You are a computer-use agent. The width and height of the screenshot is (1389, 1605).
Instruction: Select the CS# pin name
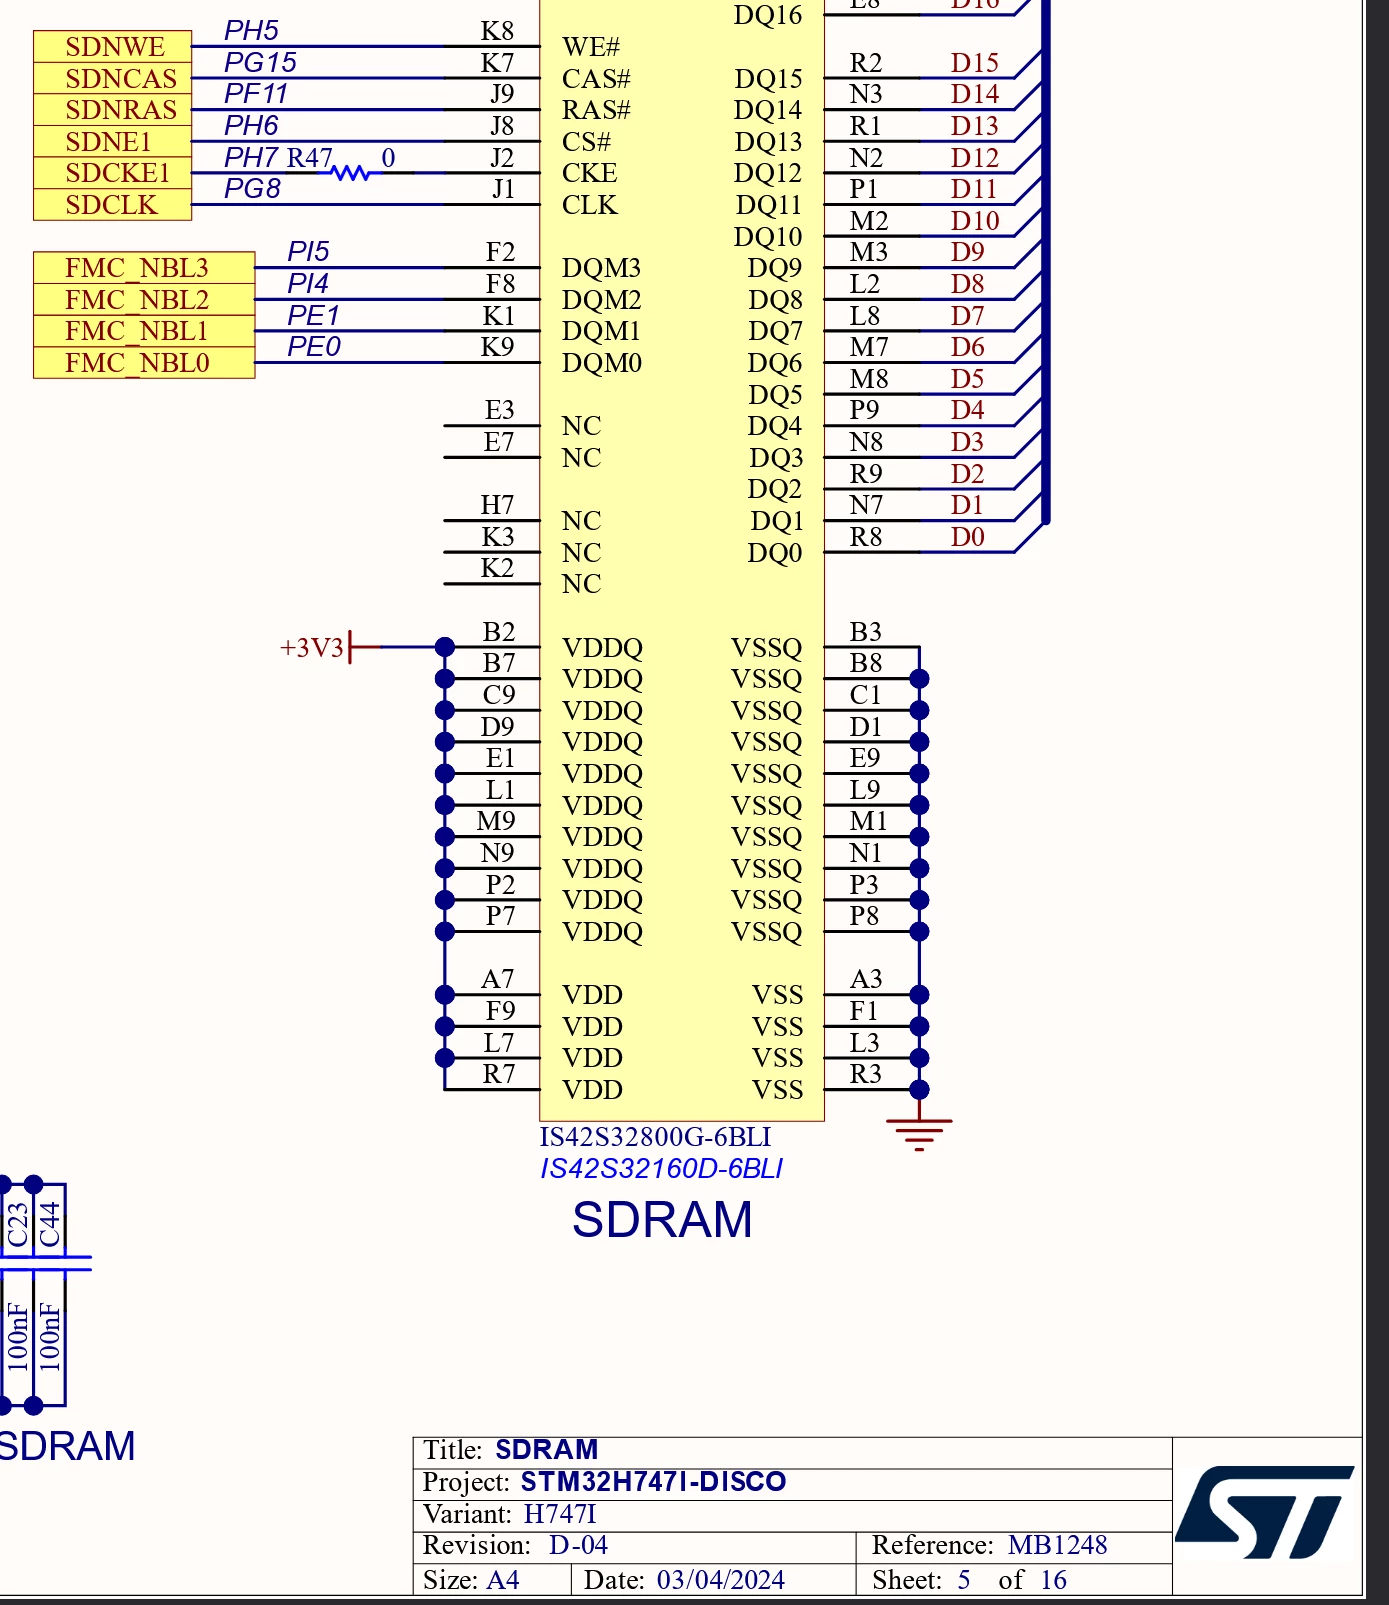[x=586, y=142]
